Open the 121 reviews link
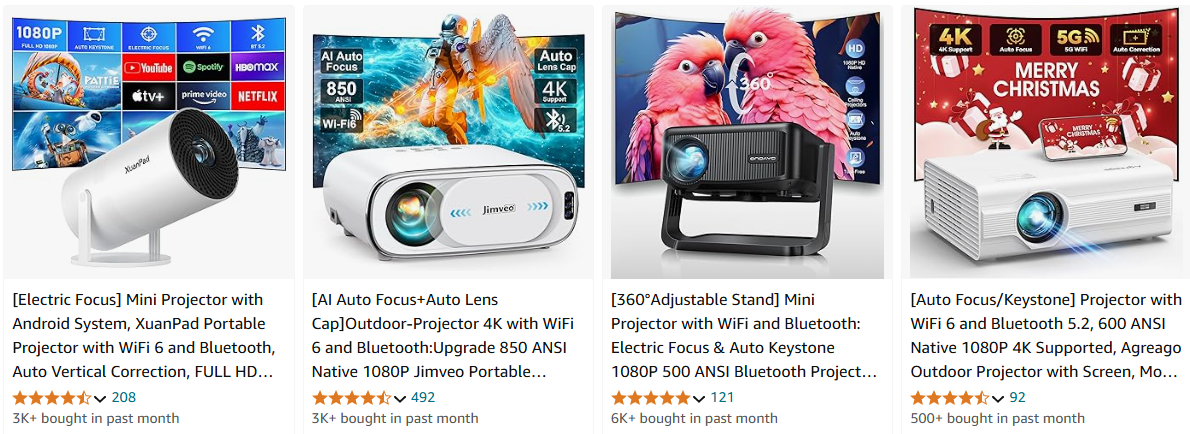The width and height of the screenshot is (1190, 434). (722, 397)
